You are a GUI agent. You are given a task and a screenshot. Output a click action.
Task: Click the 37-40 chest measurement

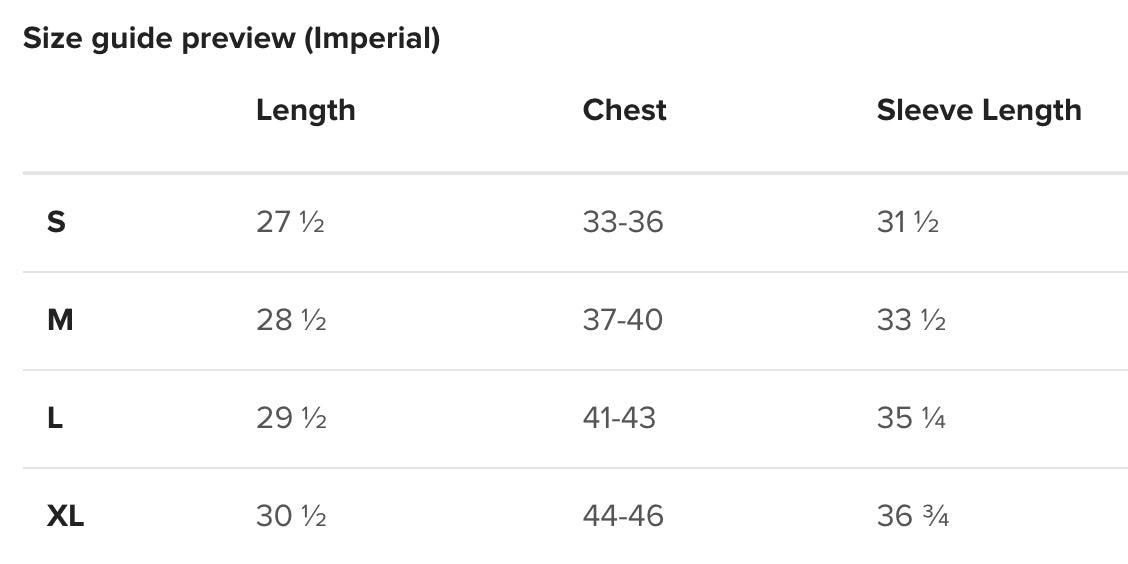[x=622, y=320]
